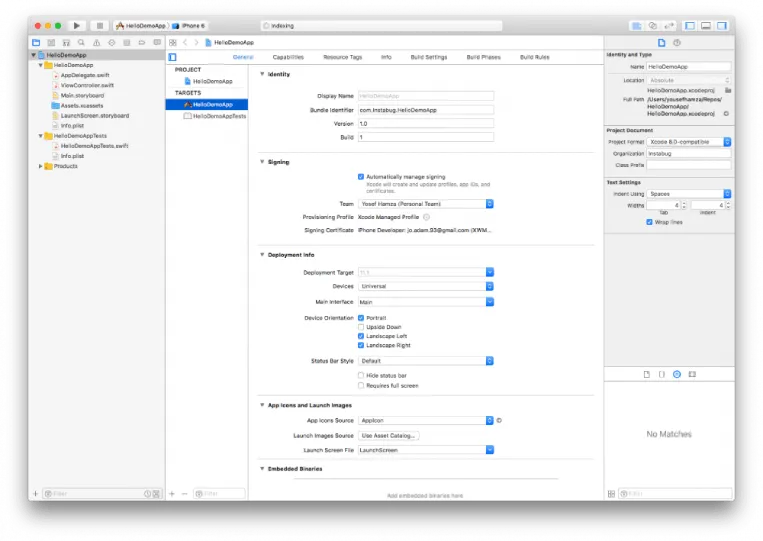763x541 pixels.
Task: Open the Report navigator icon
Action: point(157,43)
